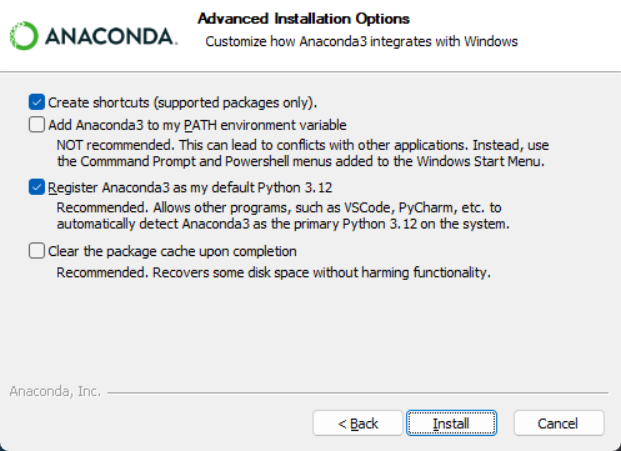The height and width of the screenshot is (451, 621).
Task: Click the default Python 3.12 label text
Action: [190, 187]
